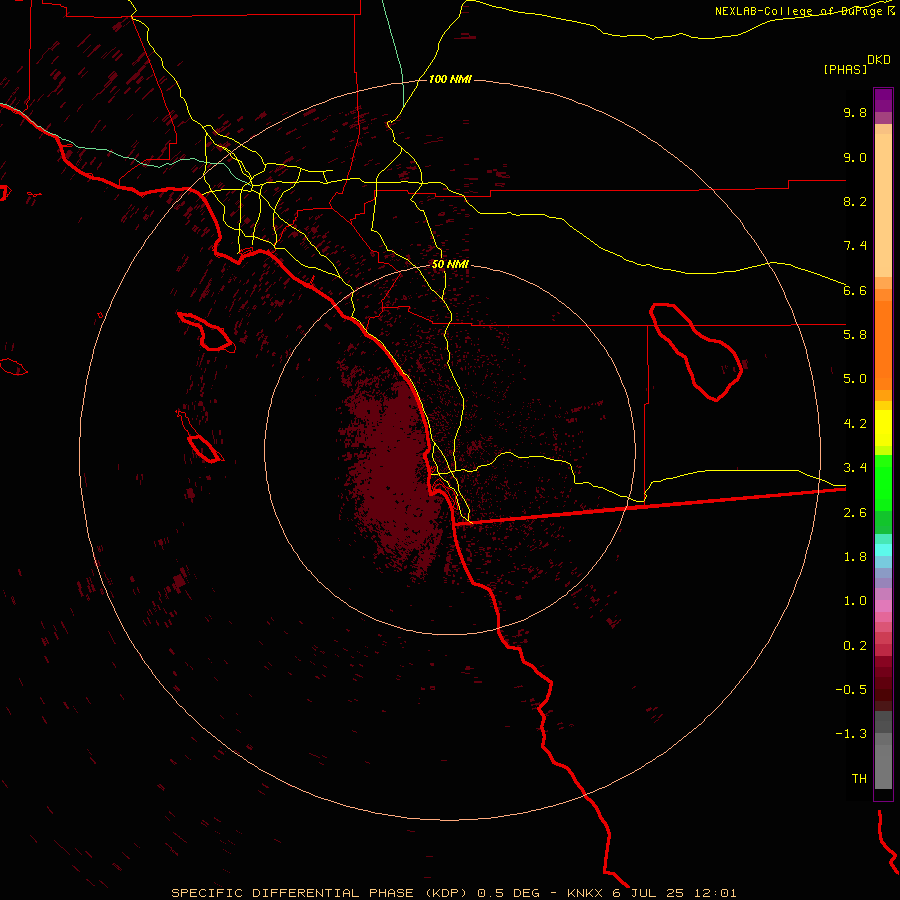
Task: Click the 1.0 scale value
Action: coord(855,601)
